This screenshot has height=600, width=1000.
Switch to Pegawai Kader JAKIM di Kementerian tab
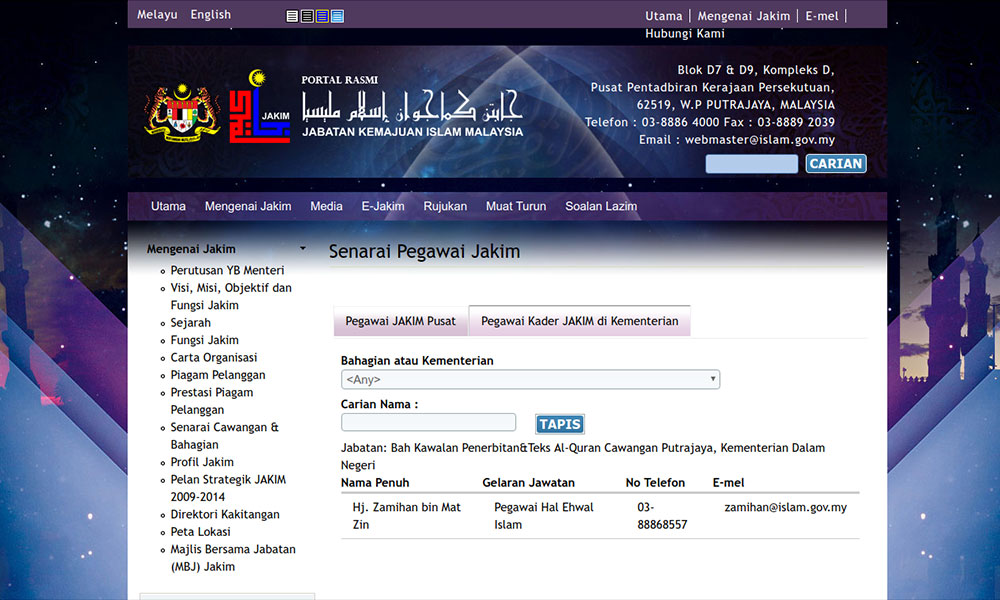[580, 321]
